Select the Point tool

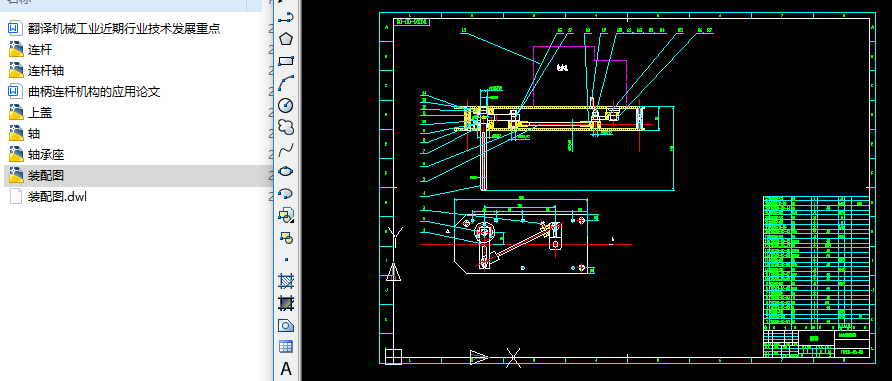[286, 259]
